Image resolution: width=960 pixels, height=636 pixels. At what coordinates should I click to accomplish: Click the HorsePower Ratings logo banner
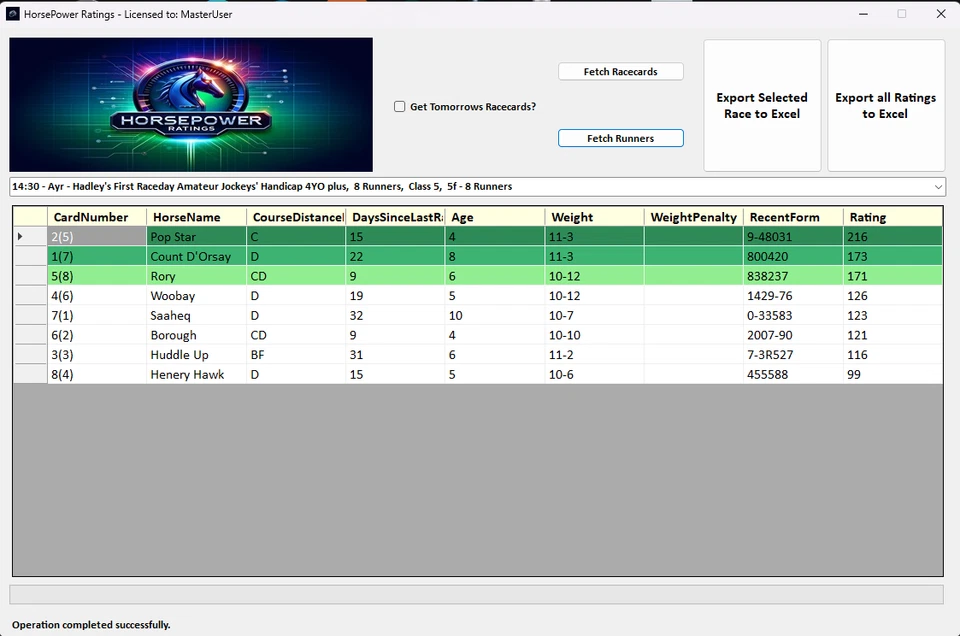click(190, 104)
